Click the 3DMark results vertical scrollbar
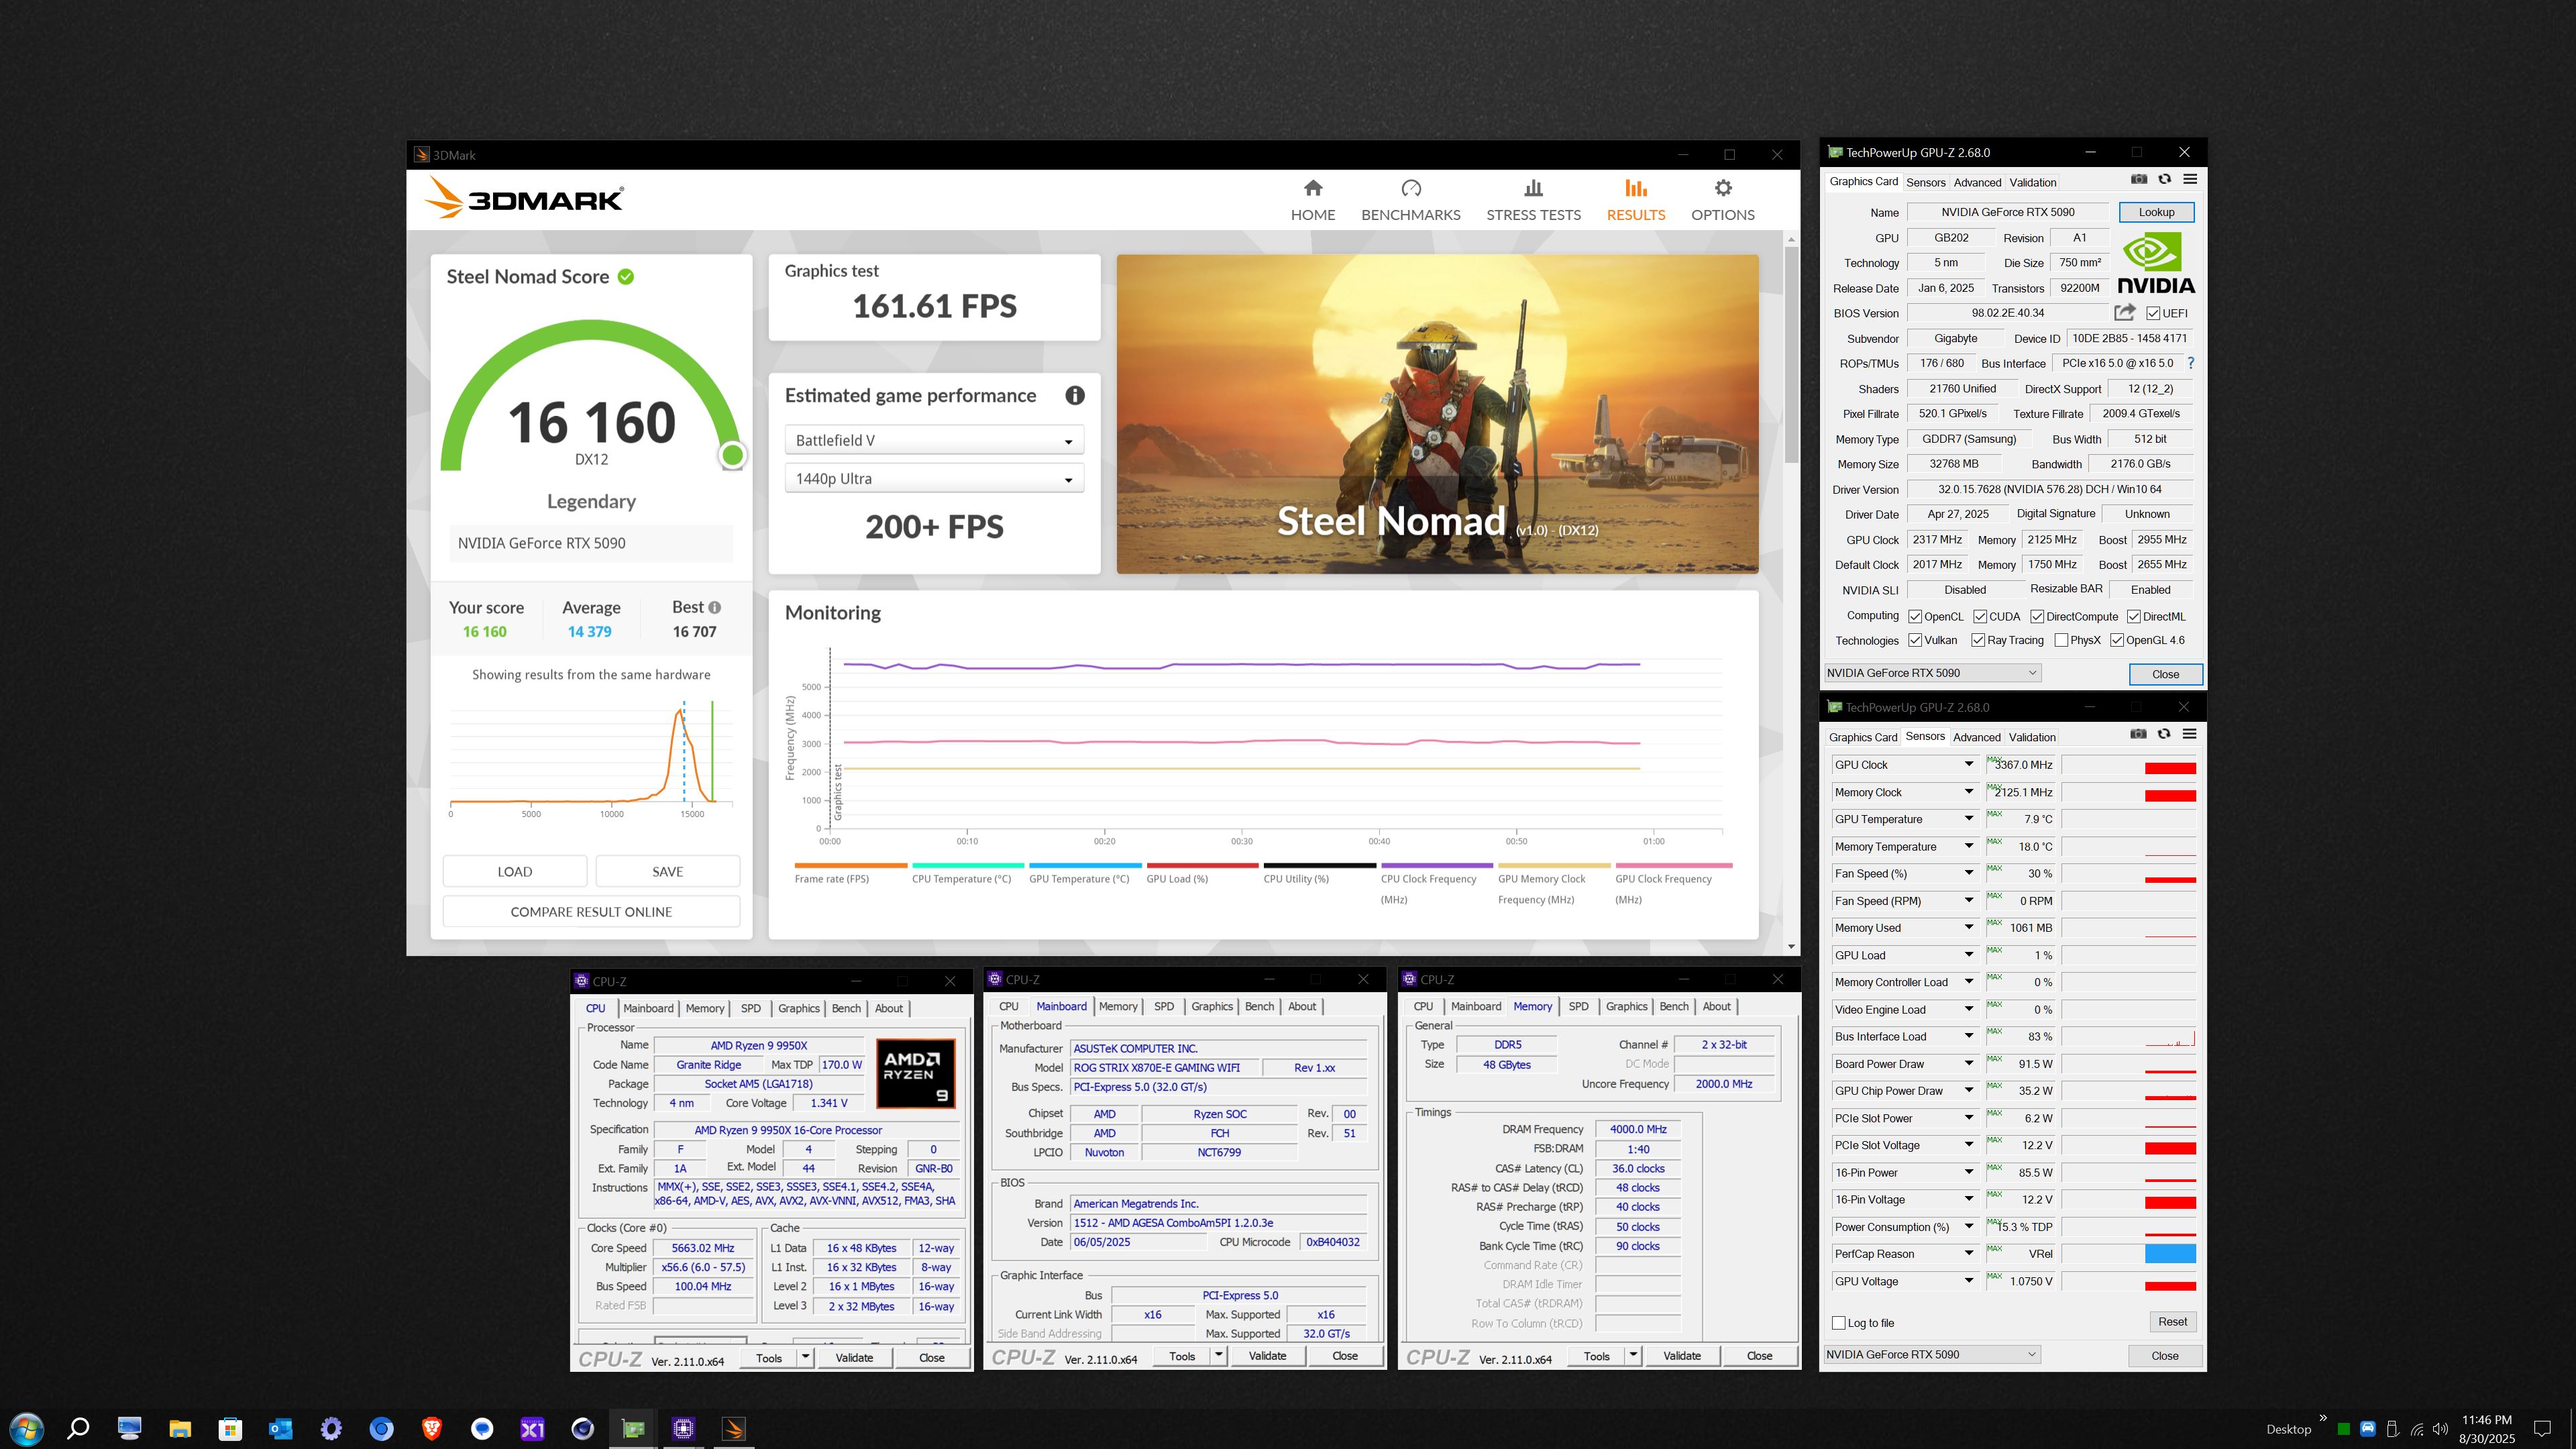2576x1449 pixels. tap(1791, 355)
